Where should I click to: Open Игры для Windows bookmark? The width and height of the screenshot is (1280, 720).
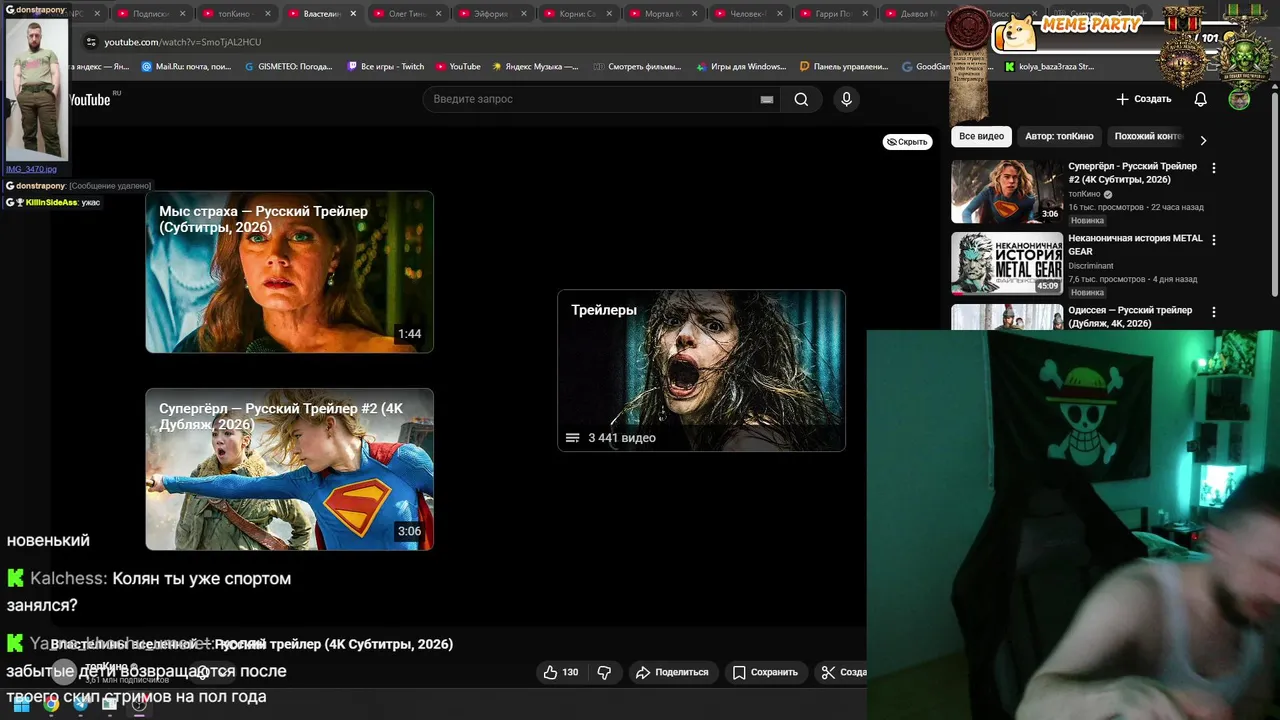[x=741, y=67]
